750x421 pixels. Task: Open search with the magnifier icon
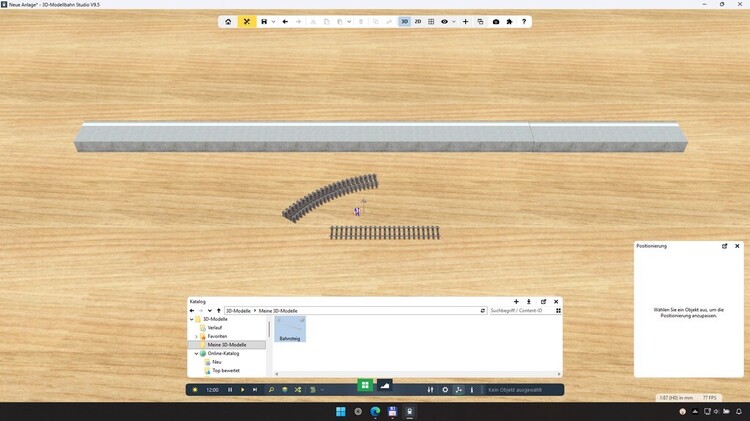point(271,390)
